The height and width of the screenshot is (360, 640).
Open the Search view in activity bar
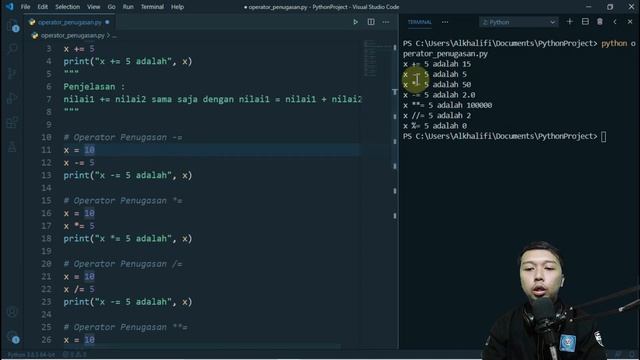tap(12, 49)
